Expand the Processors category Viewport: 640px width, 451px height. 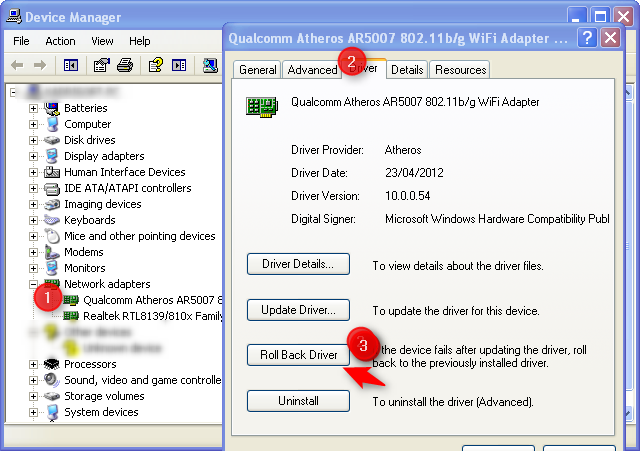click(33, 364)
